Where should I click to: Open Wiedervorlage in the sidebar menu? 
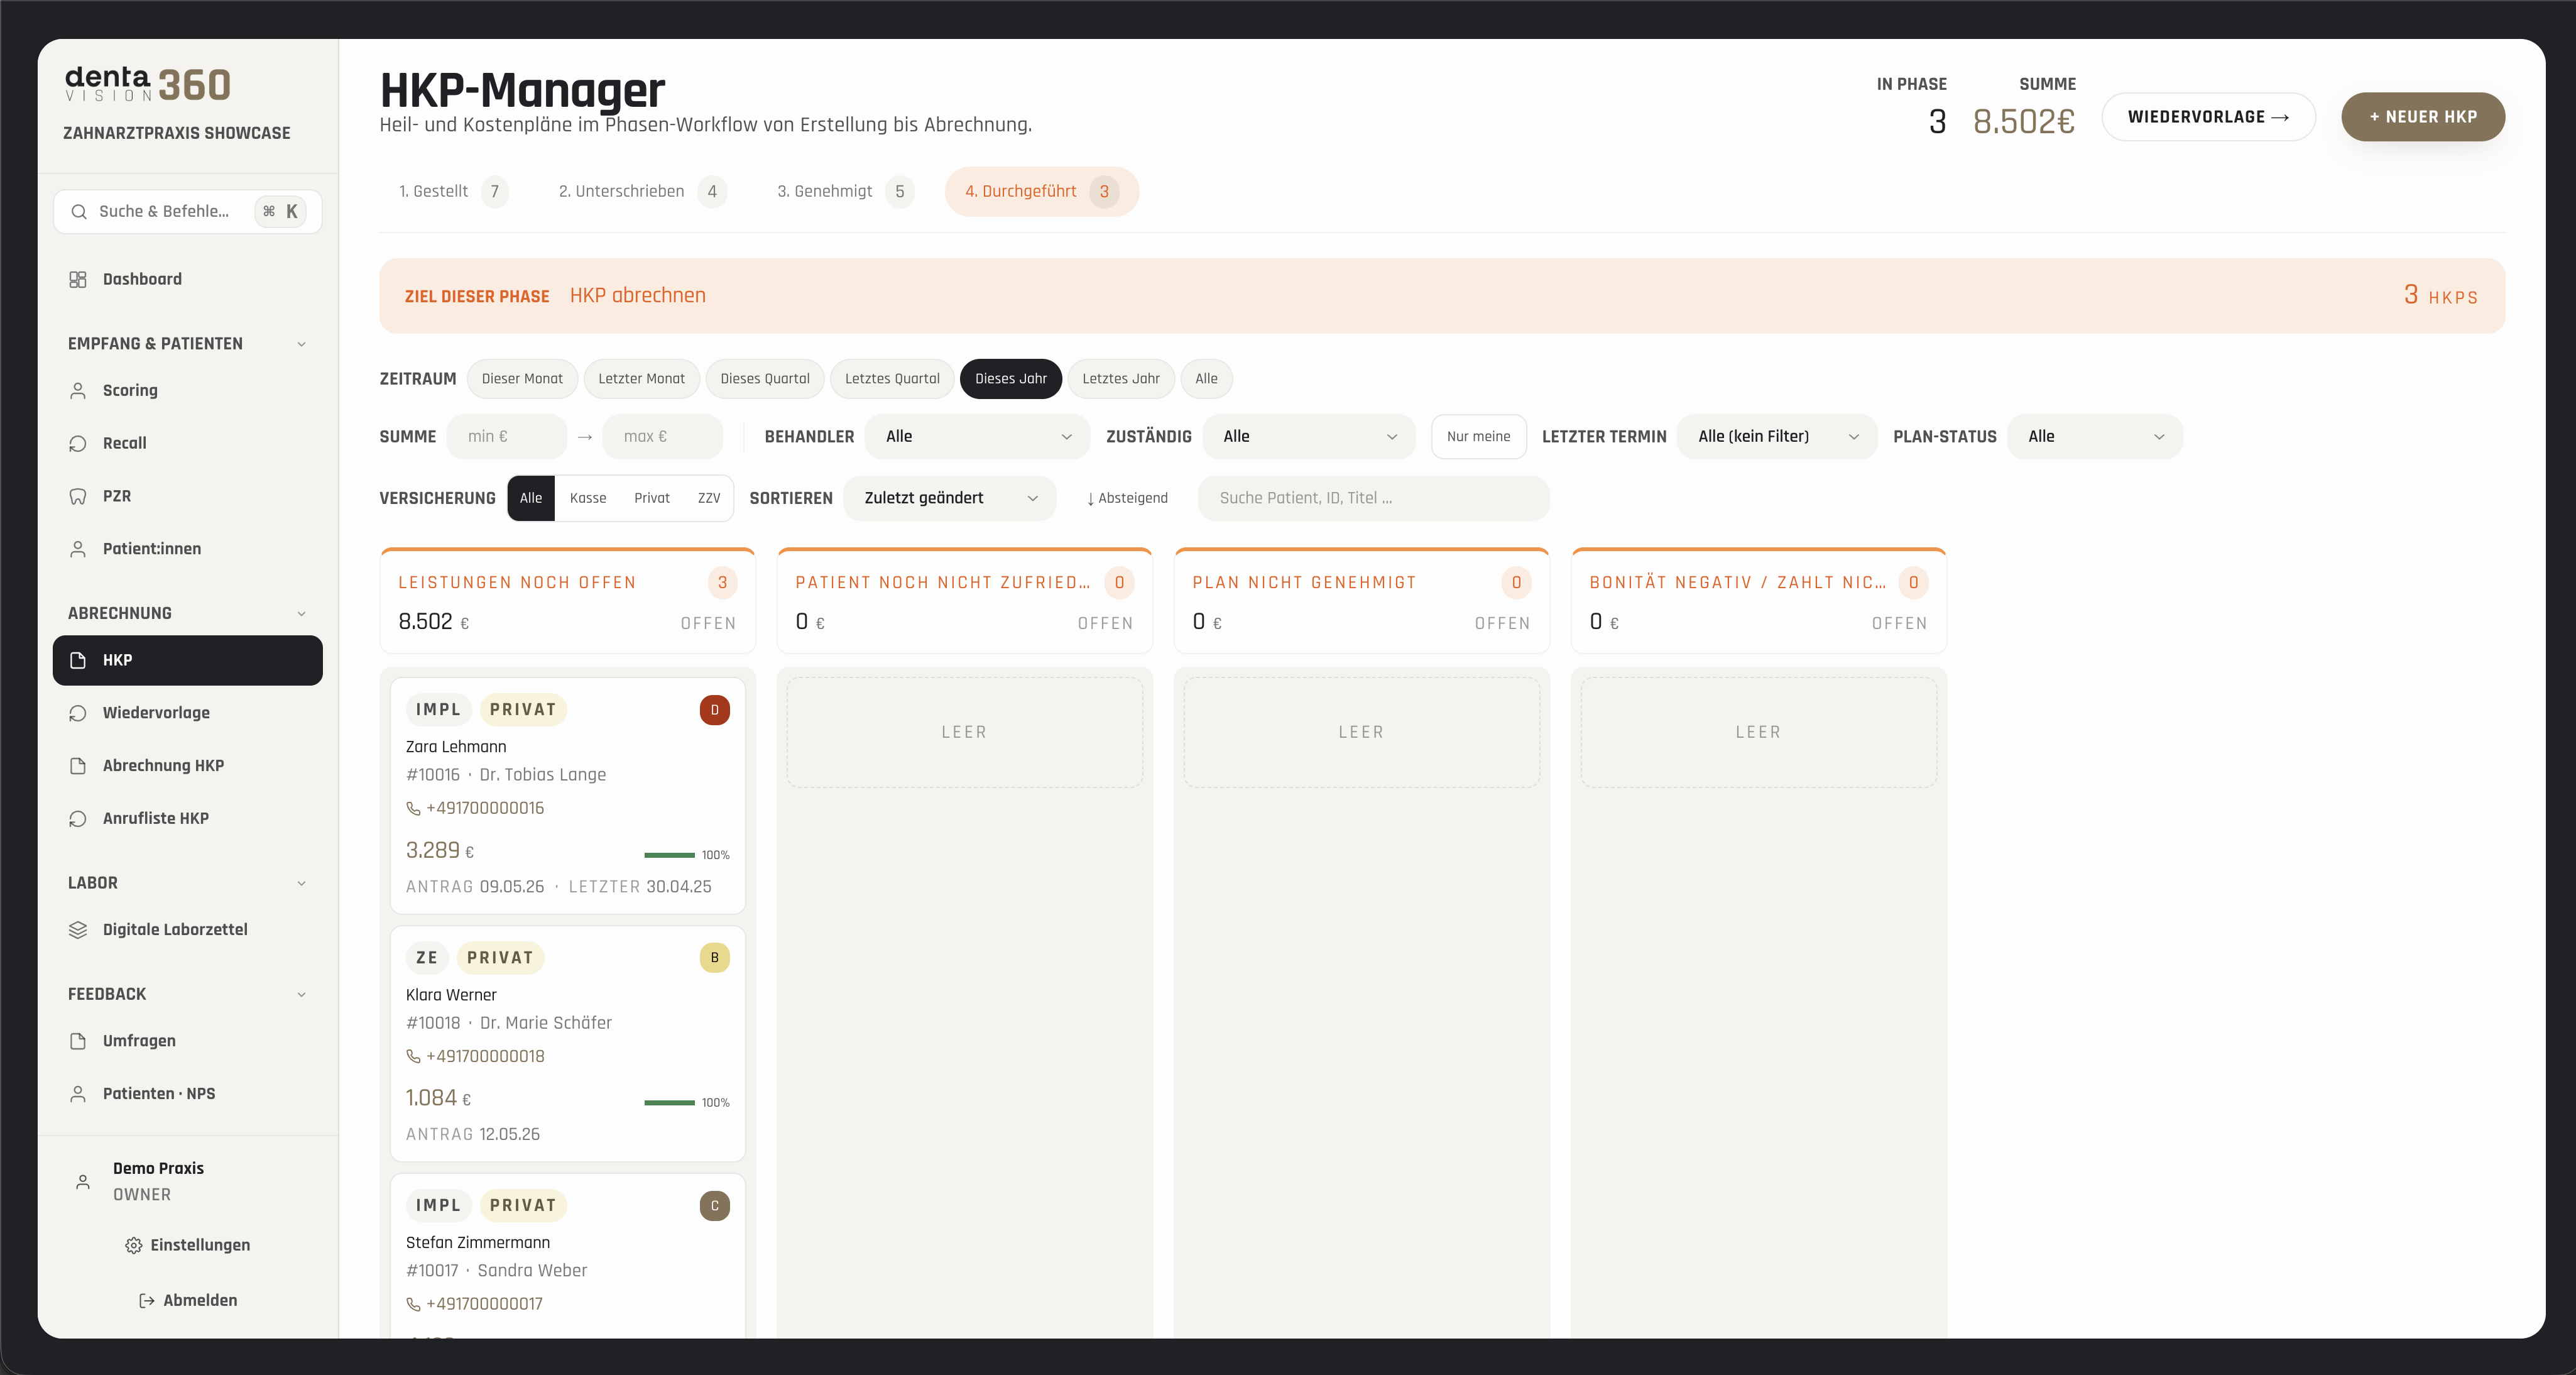point(187,713)
